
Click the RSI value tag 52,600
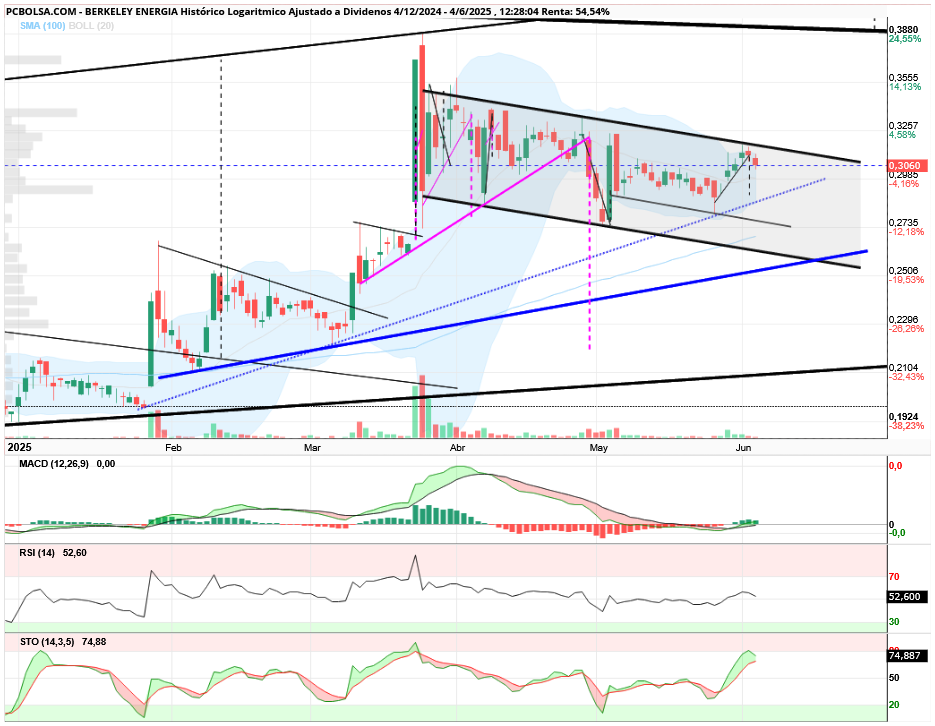(x=908, y=597)
